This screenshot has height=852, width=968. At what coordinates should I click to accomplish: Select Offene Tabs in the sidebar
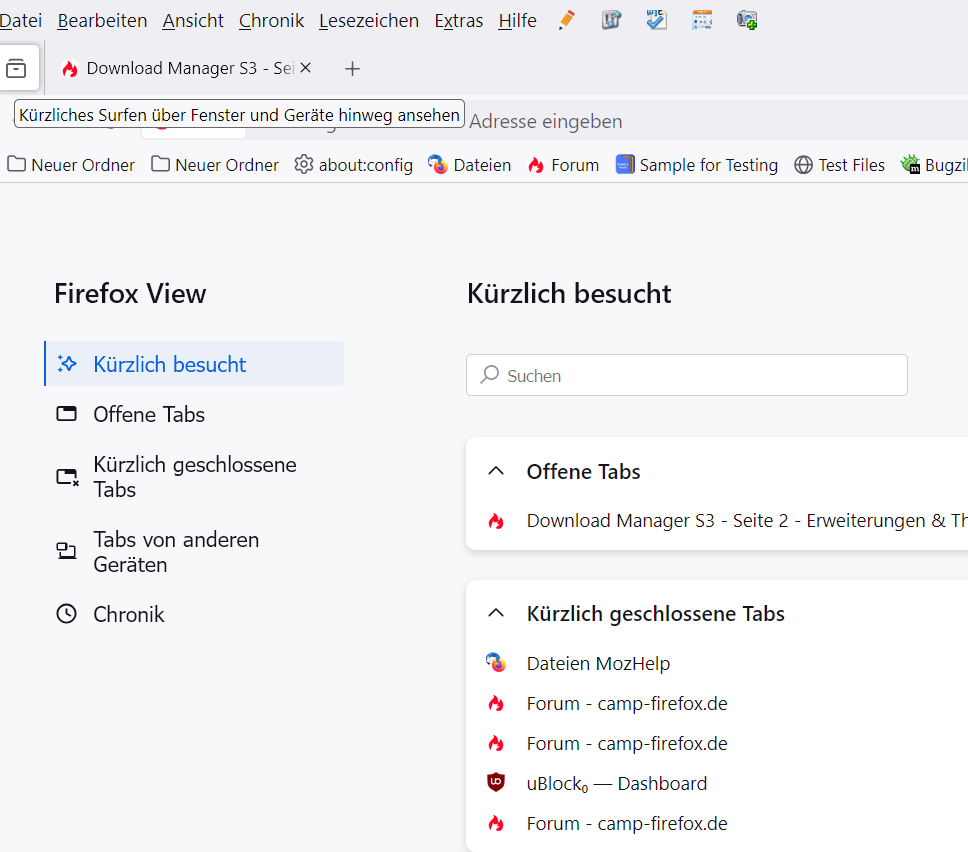tap(194, 414)
